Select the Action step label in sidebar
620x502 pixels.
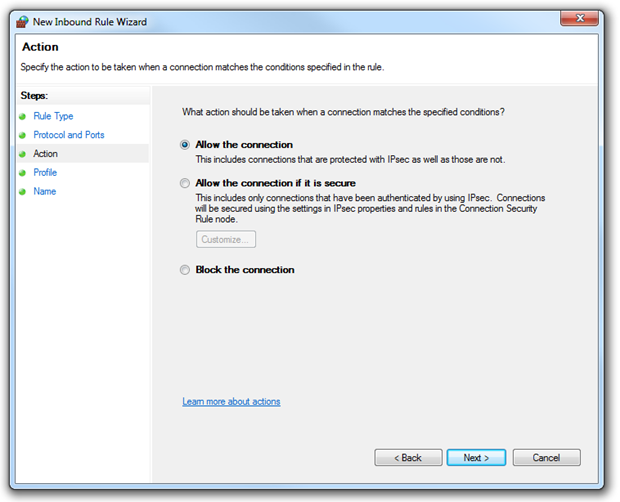point(45,154)
